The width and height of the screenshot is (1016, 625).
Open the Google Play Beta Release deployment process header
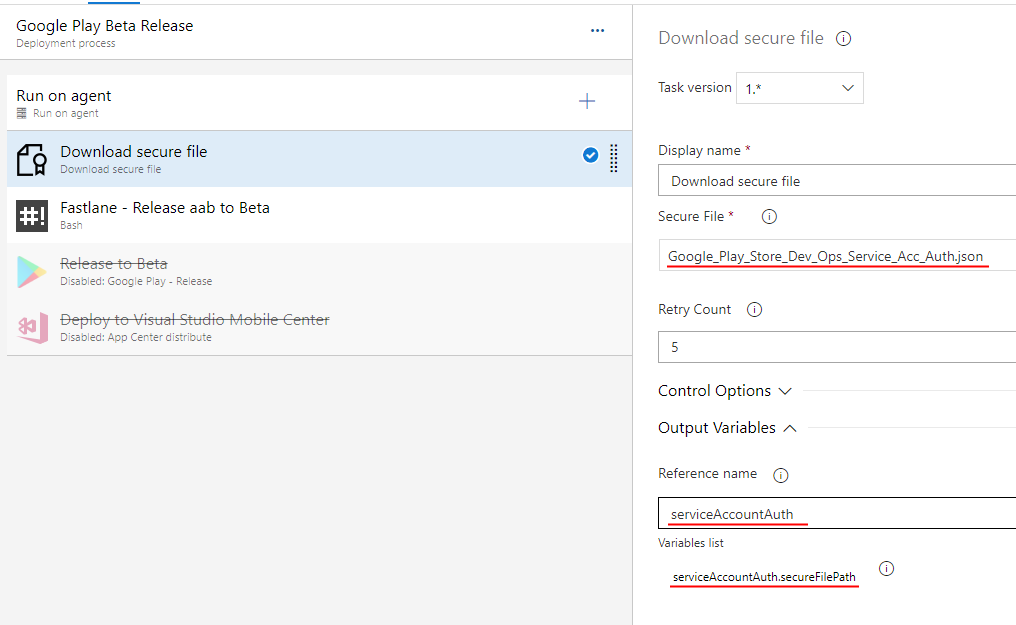coord(316,32)
